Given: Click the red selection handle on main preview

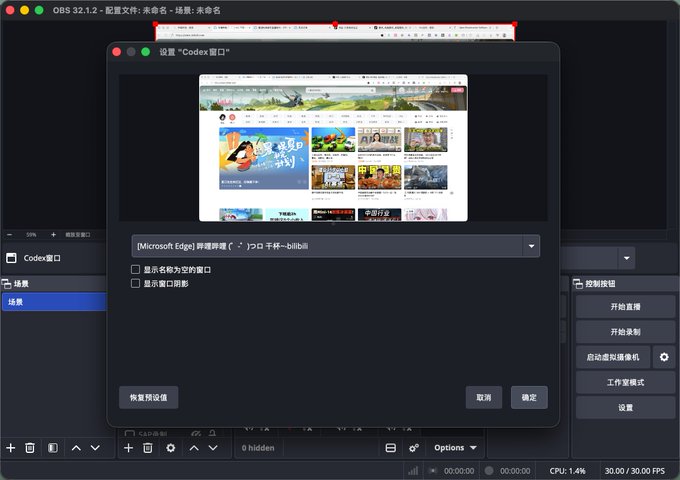Looking at the screenshot, I should 335,23.
